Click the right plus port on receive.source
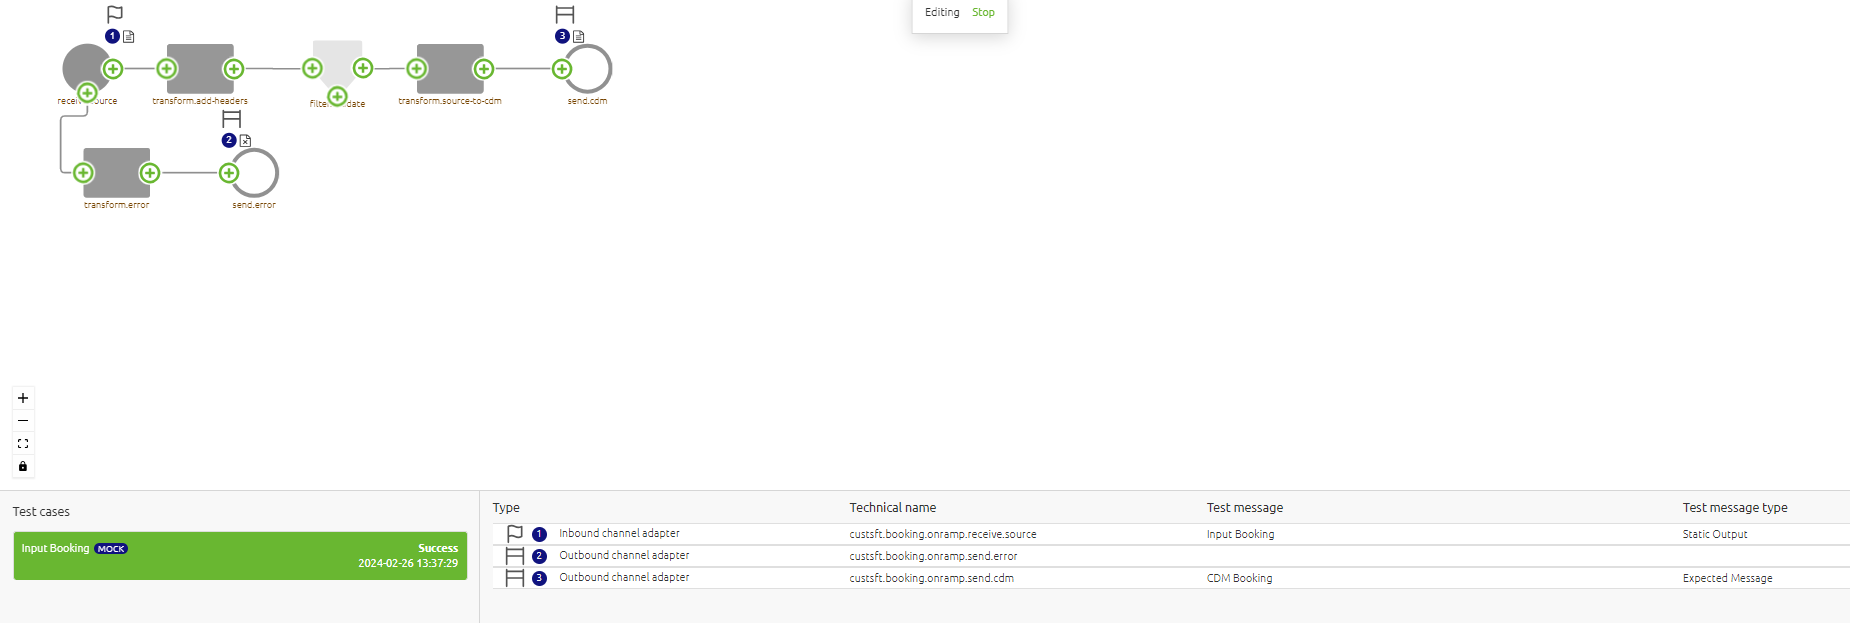The height and width of the screenshot is (623, 1850). pyautogui.click(x=113, y=69)
